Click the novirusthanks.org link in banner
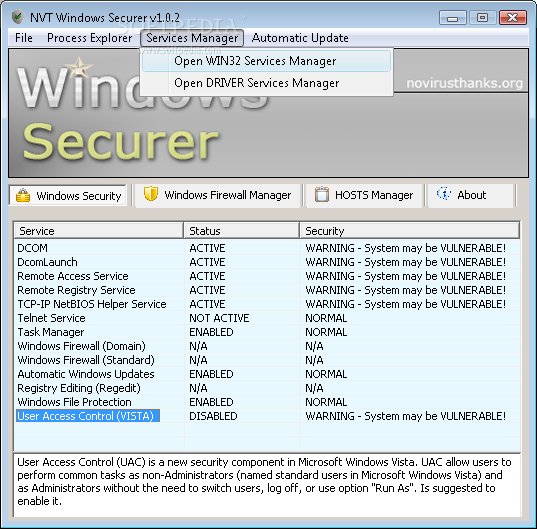Image resolution: width=537 pixels, height=529 pixels. [464, 83]
